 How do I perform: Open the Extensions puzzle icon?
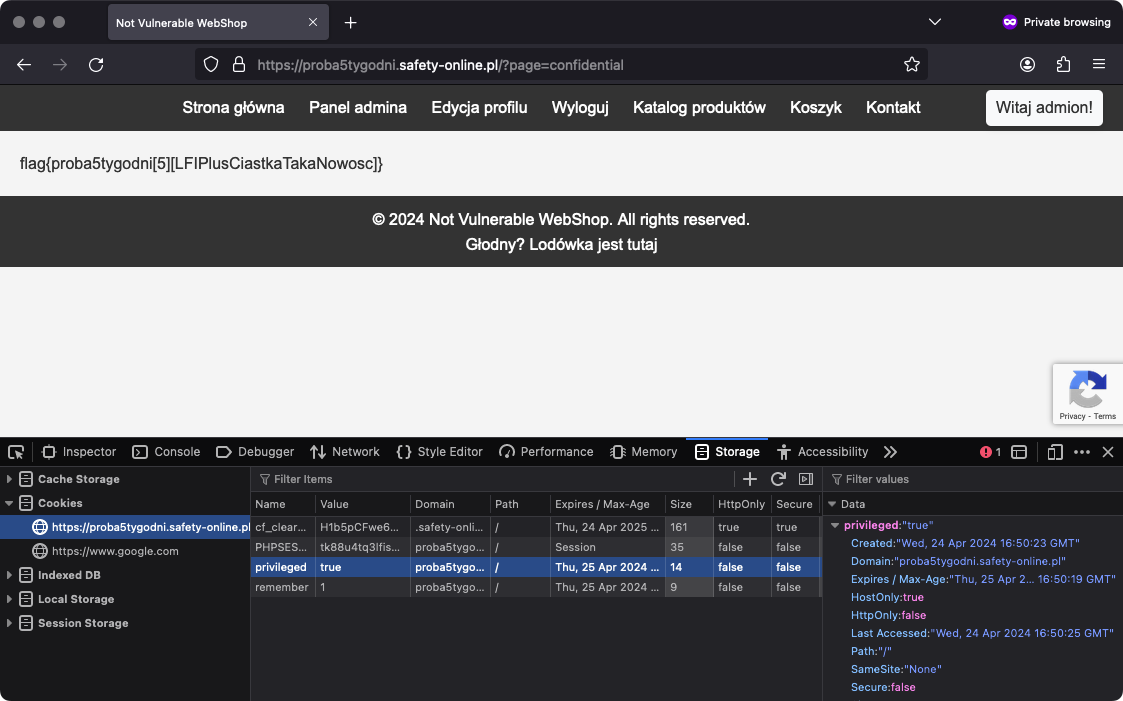tap(1063, 65)
